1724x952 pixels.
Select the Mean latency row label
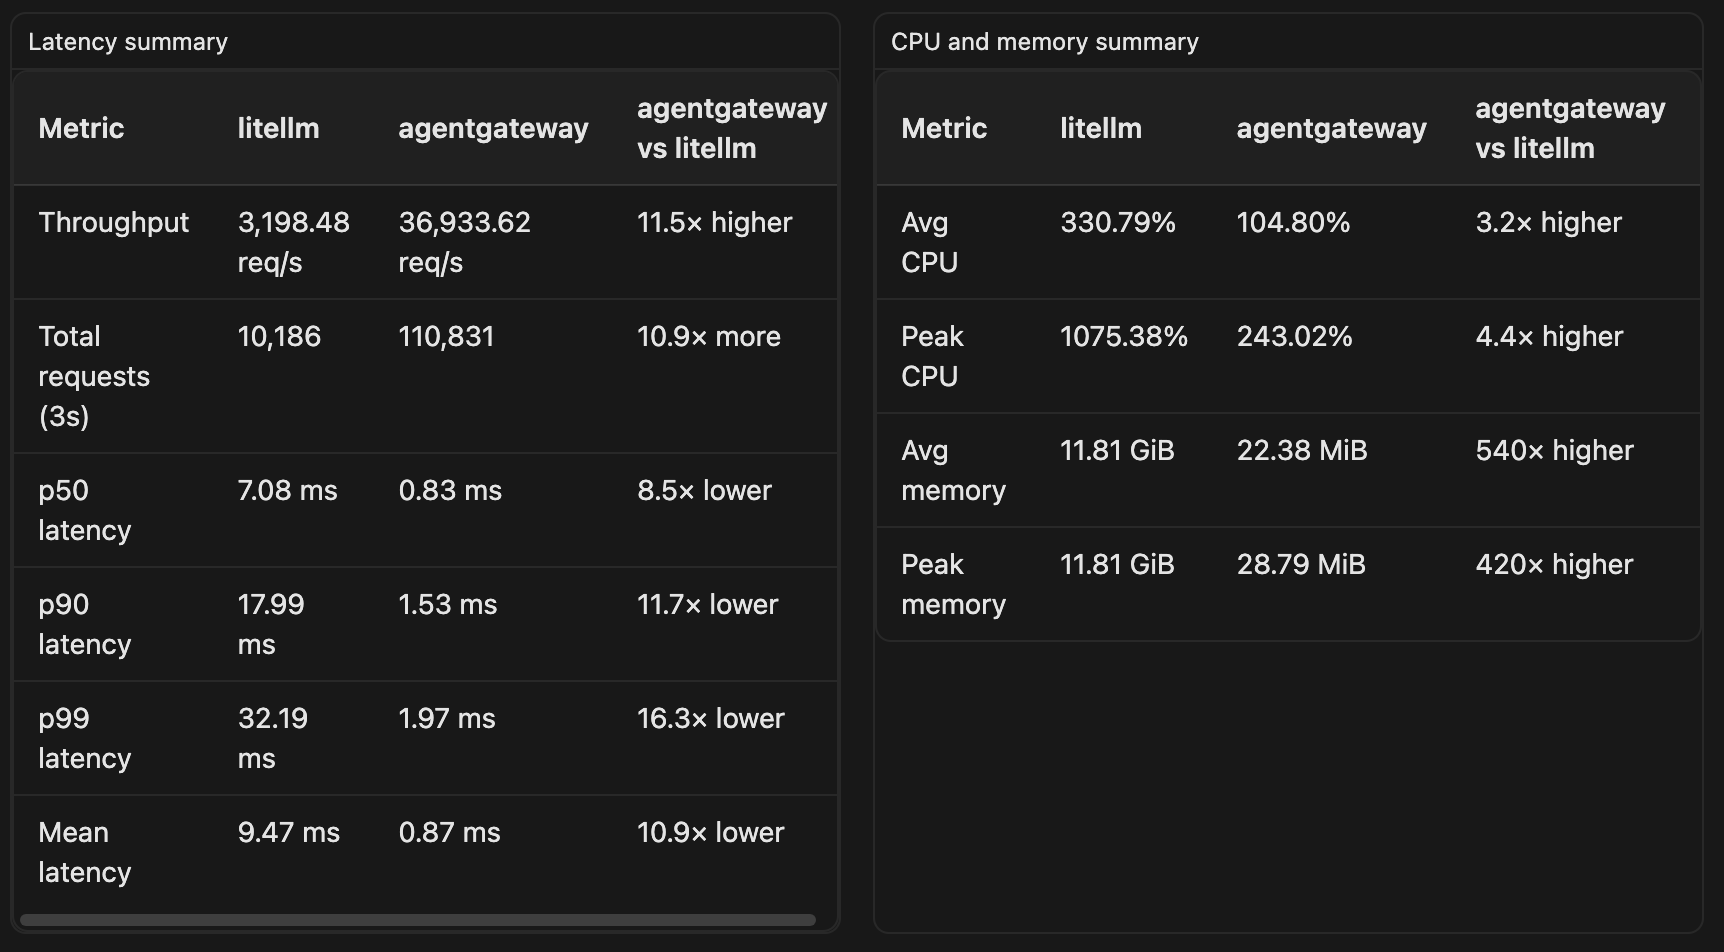84,852
